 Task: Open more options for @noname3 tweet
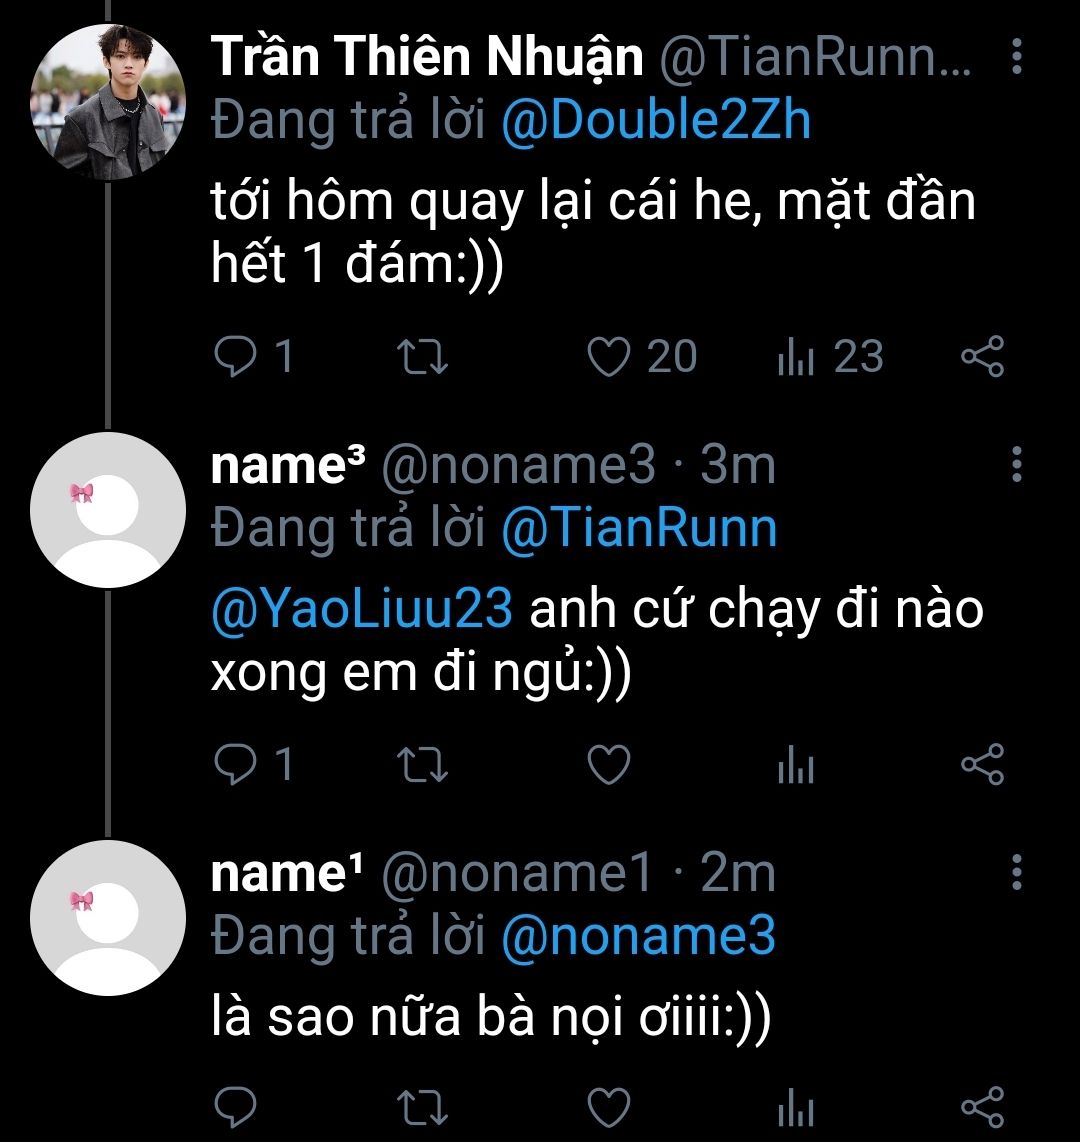tap(1016, 465)
